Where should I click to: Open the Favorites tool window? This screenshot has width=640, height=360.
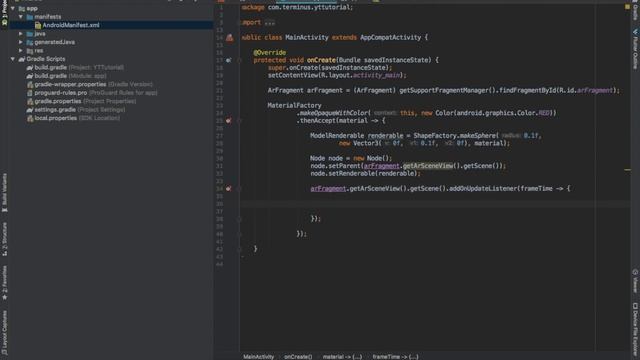4,283
